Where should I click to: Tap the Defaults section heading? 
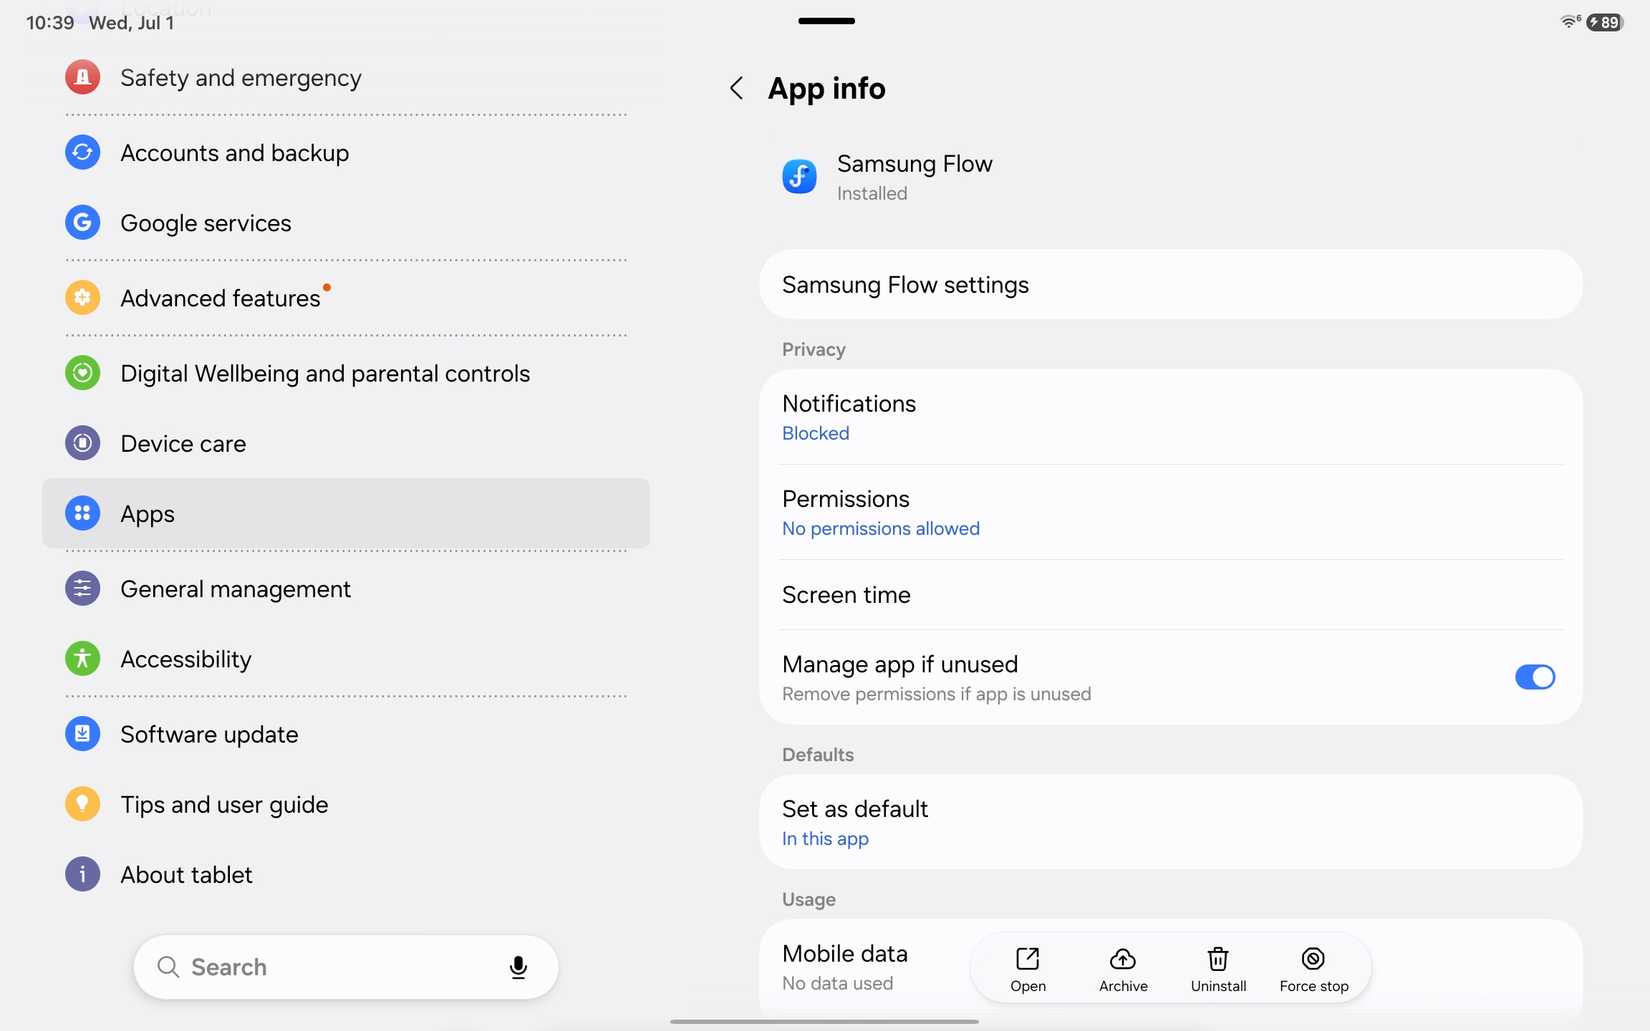click(817, 754)
